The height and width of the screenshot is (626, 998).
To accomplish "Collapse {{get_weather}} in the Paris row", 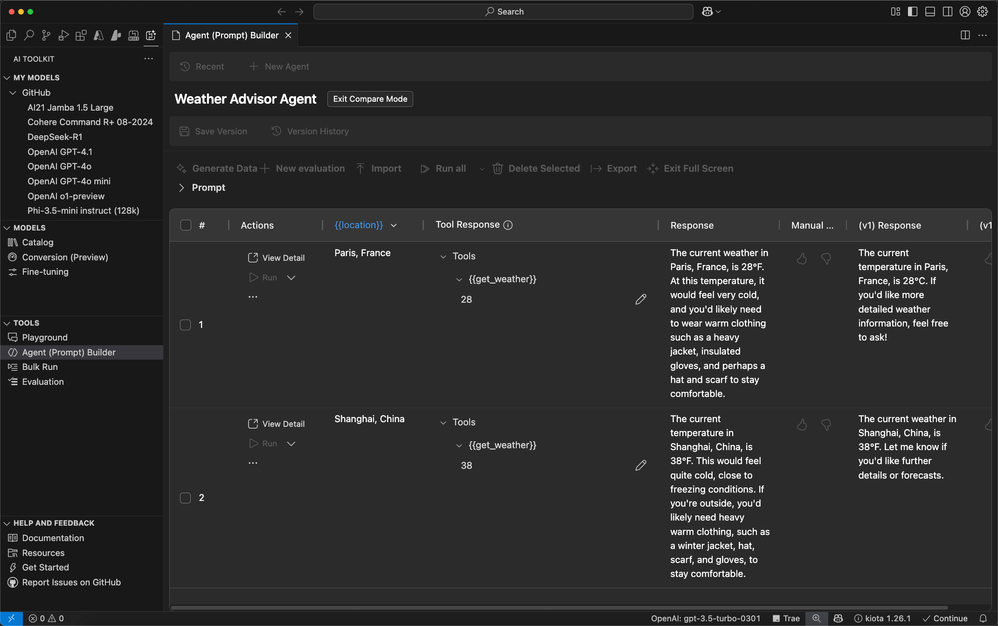I will pos(459,279).
